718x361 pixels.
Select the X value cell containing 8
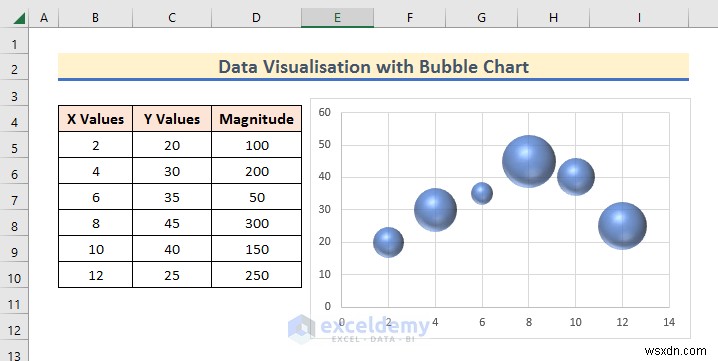(x=95, y=223)
